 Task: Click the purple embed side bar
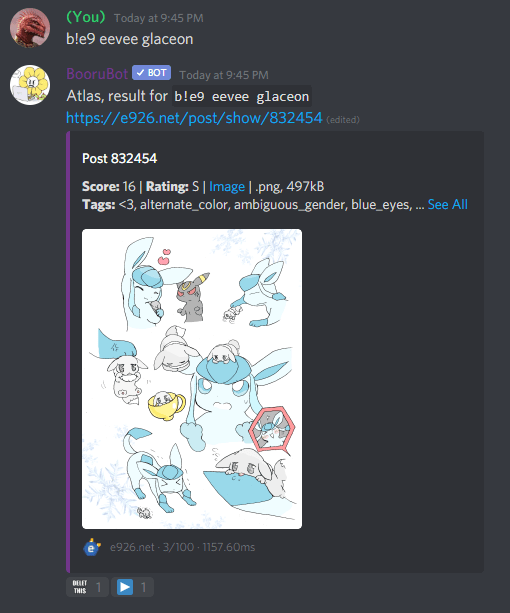(68, 352)
